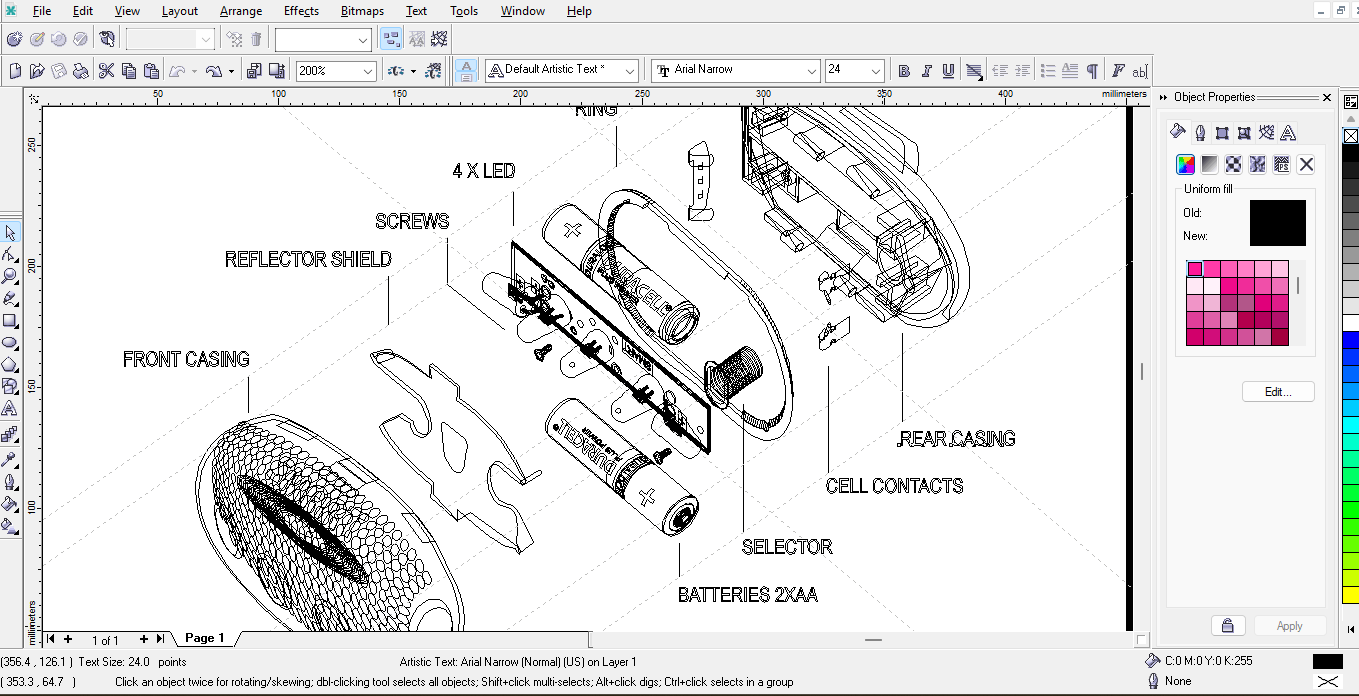Add a page after the last page

point(144,639)
